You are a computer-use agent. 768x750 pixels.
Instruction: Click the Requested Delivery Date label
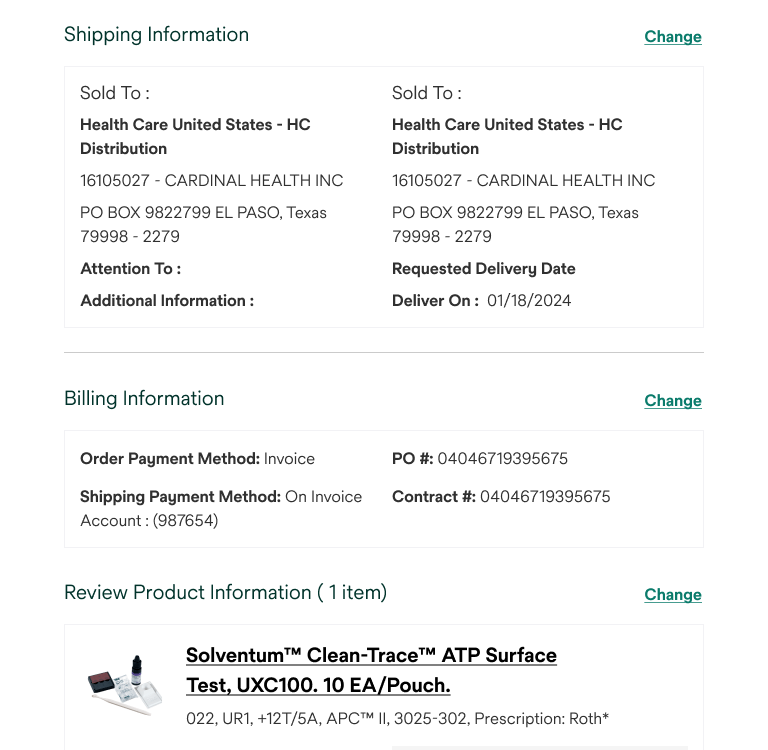483,269
